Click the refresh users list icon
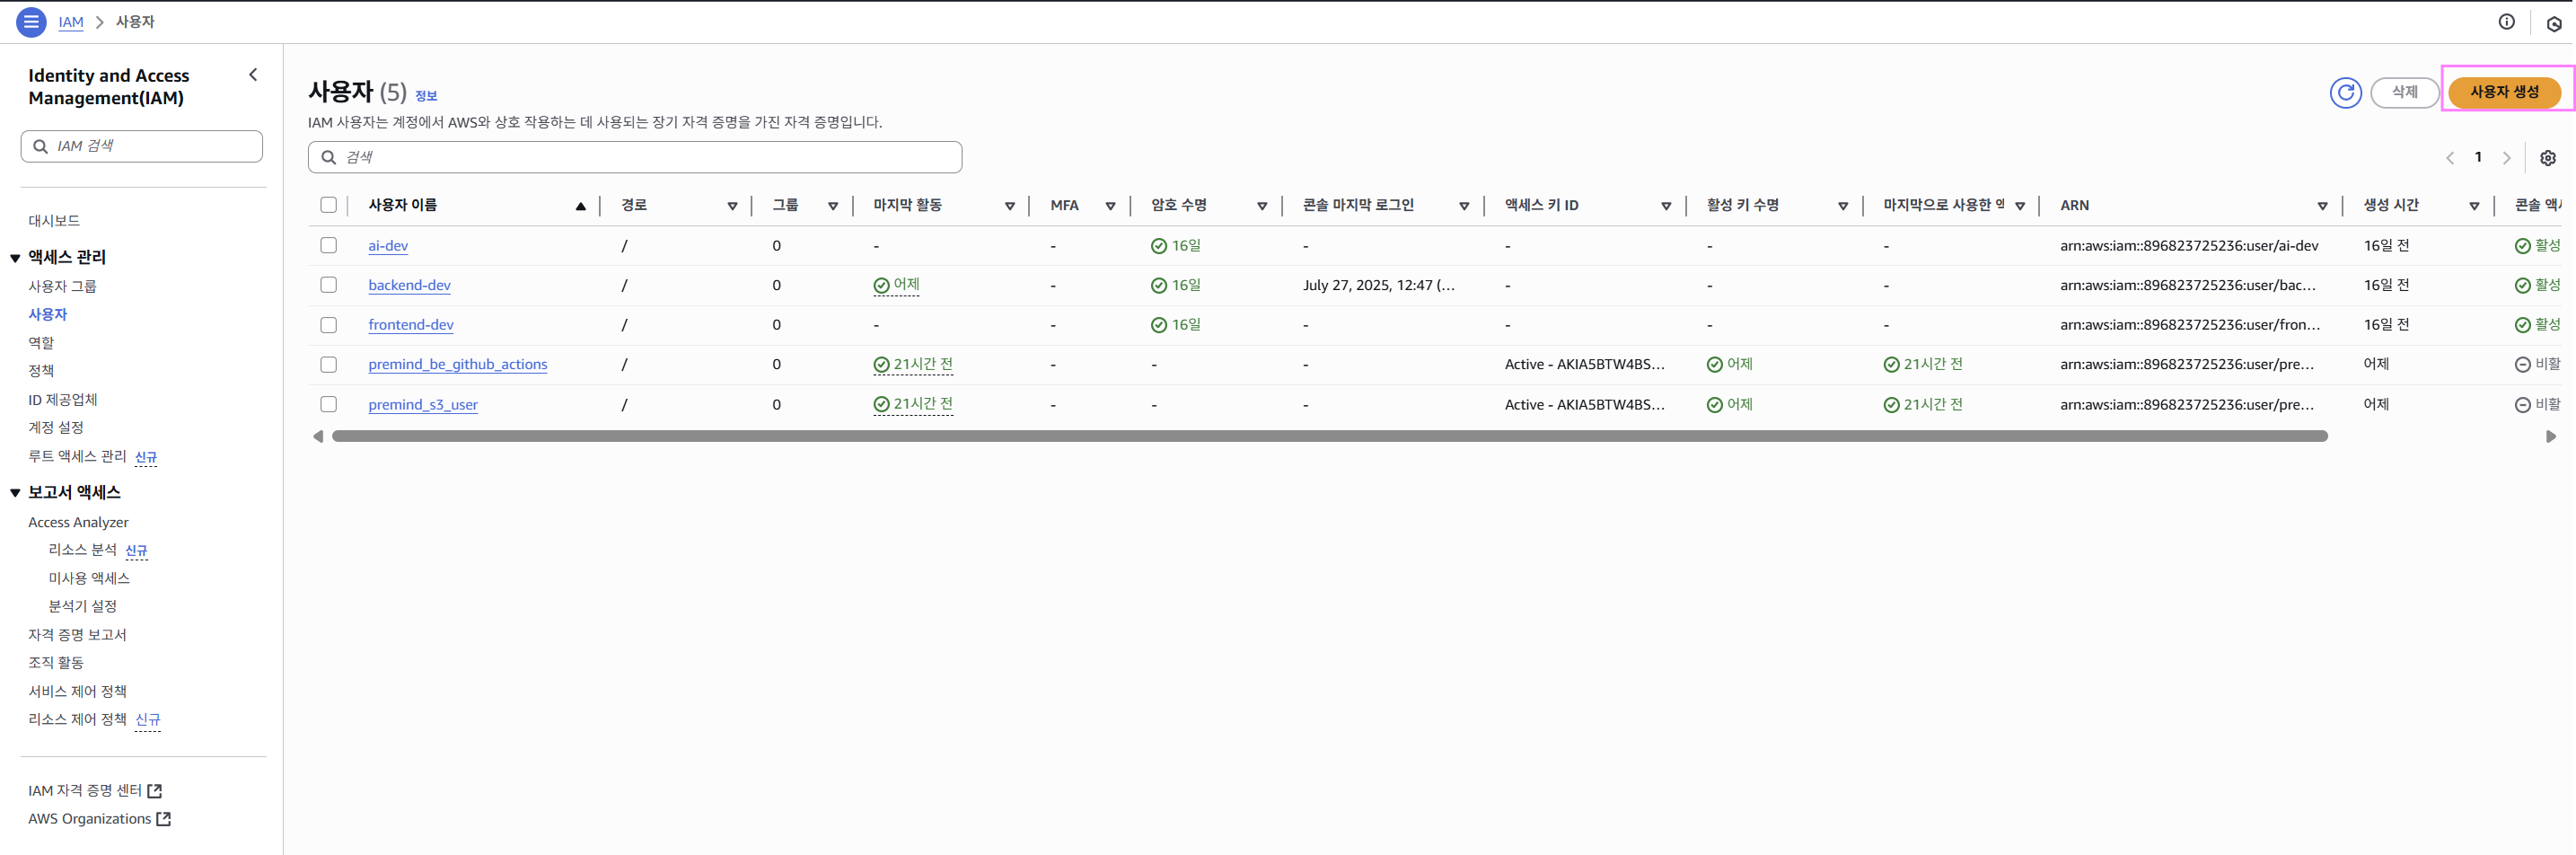Screen dimensions: 2576x855 tap(2345, 92)
